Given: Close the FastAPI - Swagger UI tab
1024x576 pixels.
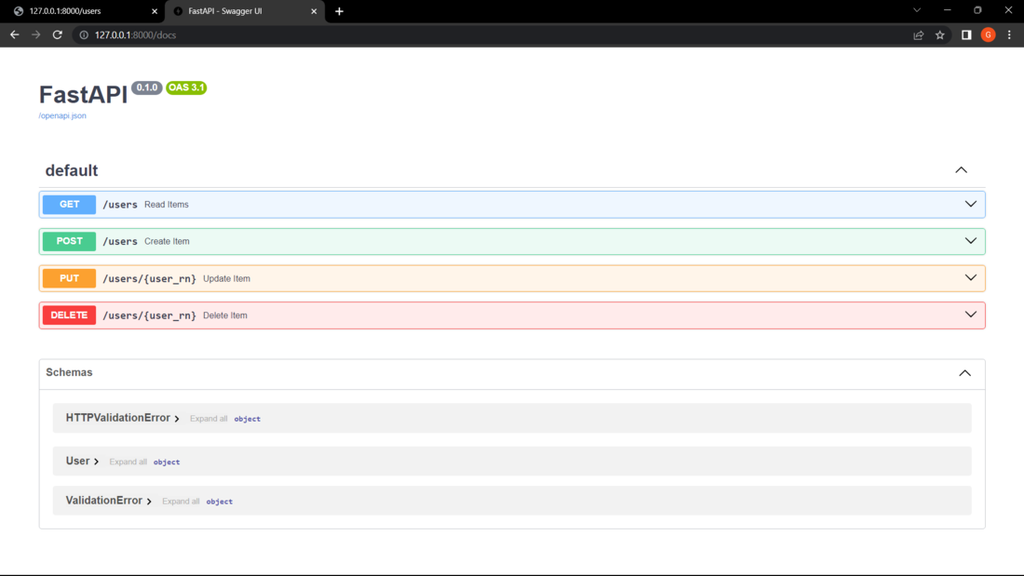Looking at the screenshot, I should pos(313,11).
